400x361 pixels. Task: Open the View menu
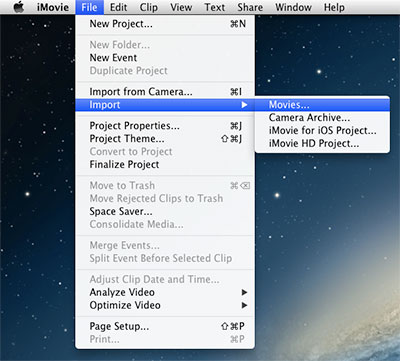coord(181,7)
